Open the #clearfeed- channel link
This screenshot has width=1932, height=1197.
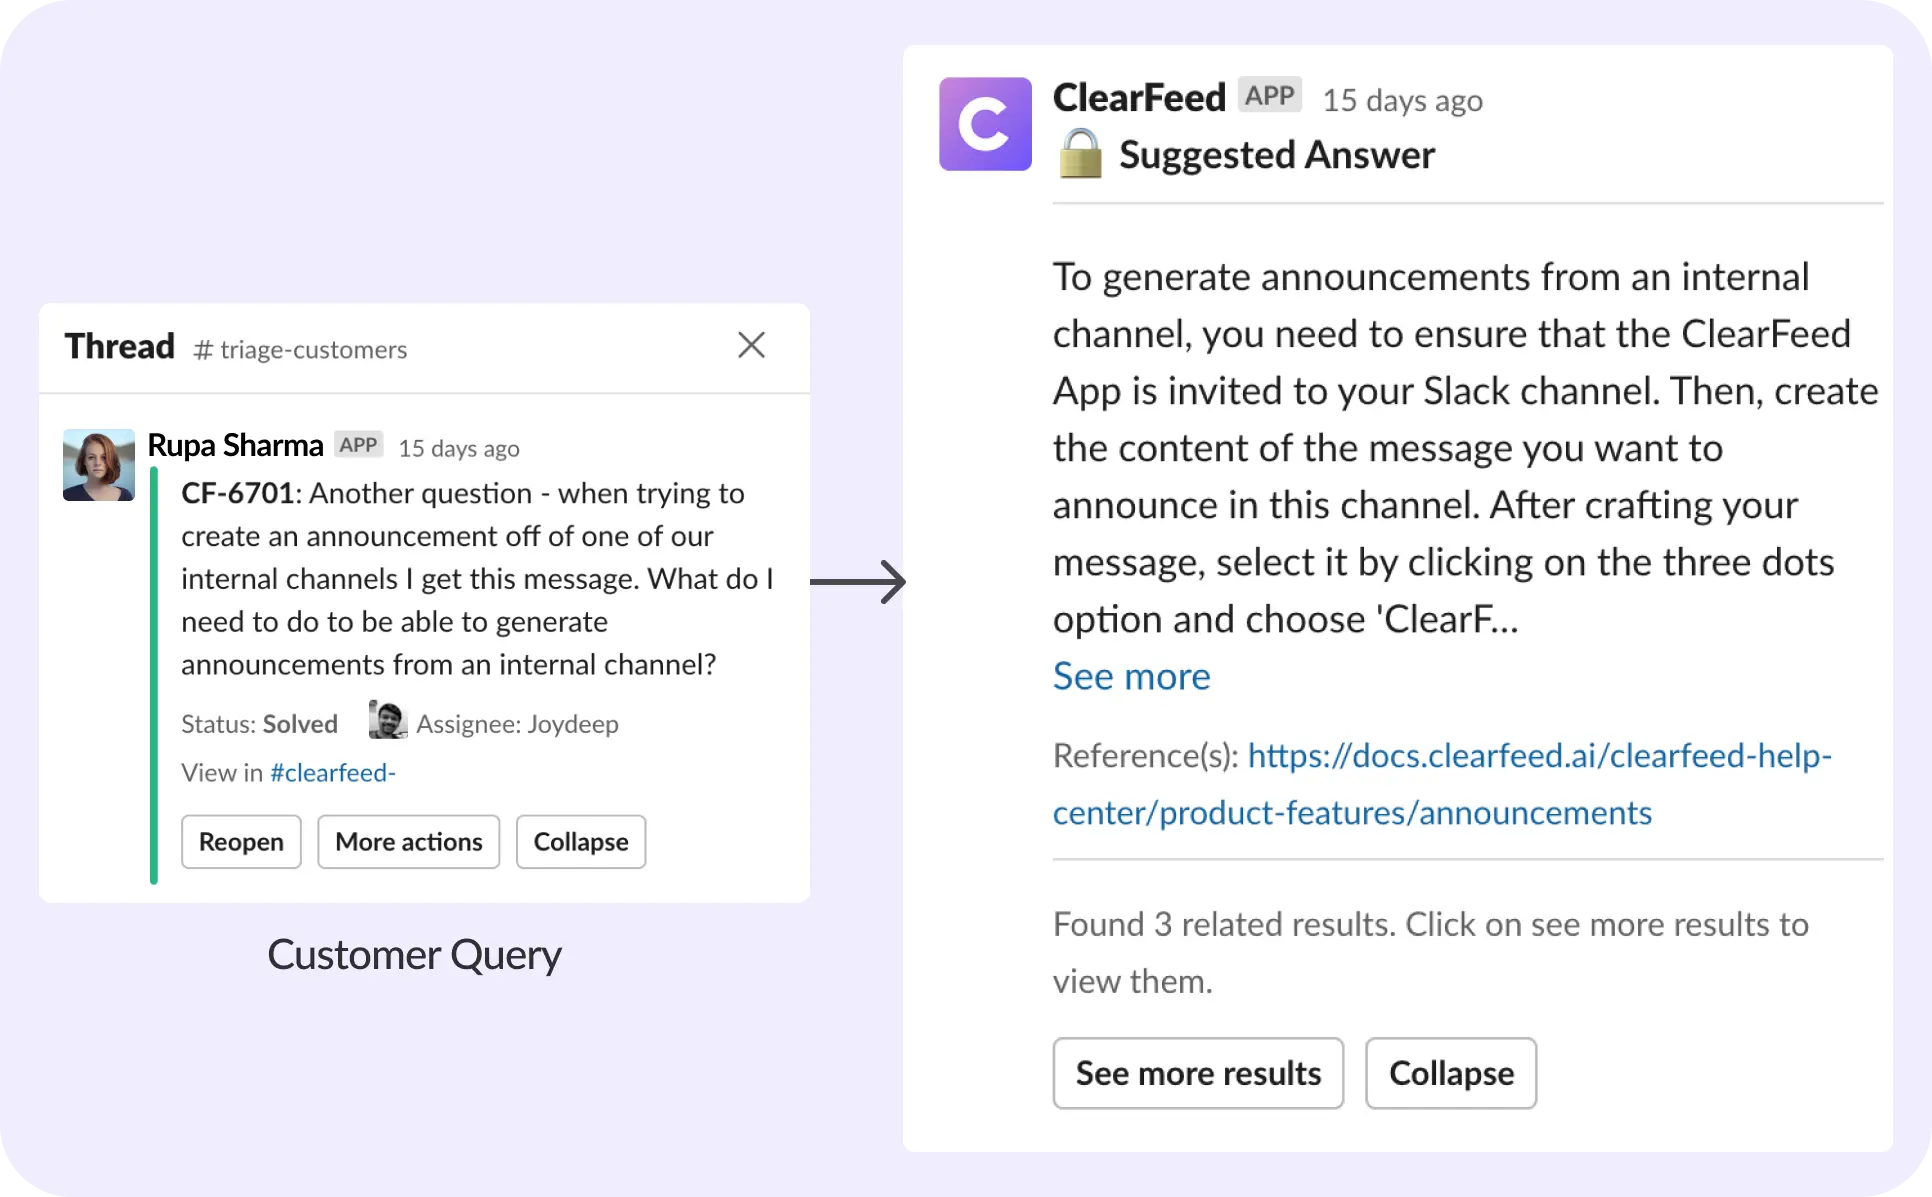click(332, 772)
